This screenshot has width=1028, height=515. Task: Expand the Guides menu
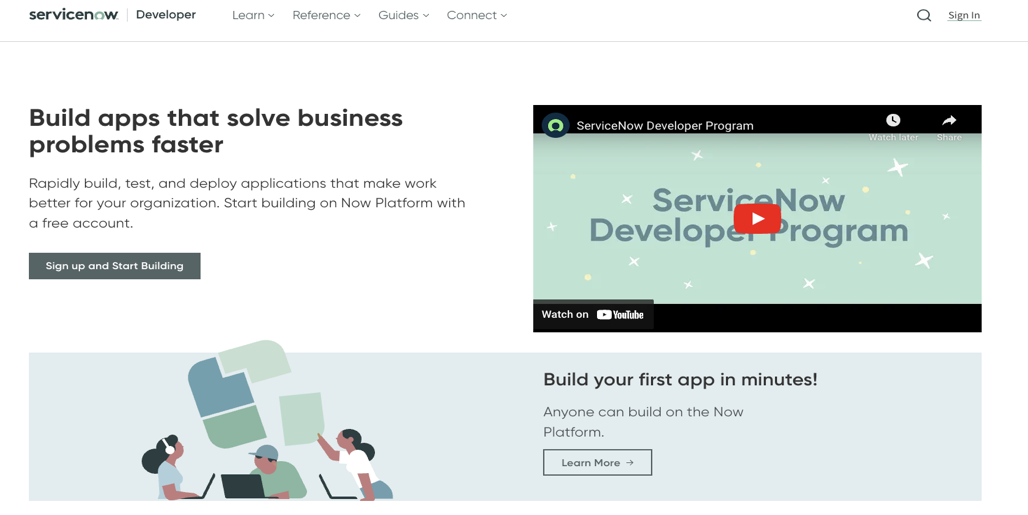[x=403, y=15]
